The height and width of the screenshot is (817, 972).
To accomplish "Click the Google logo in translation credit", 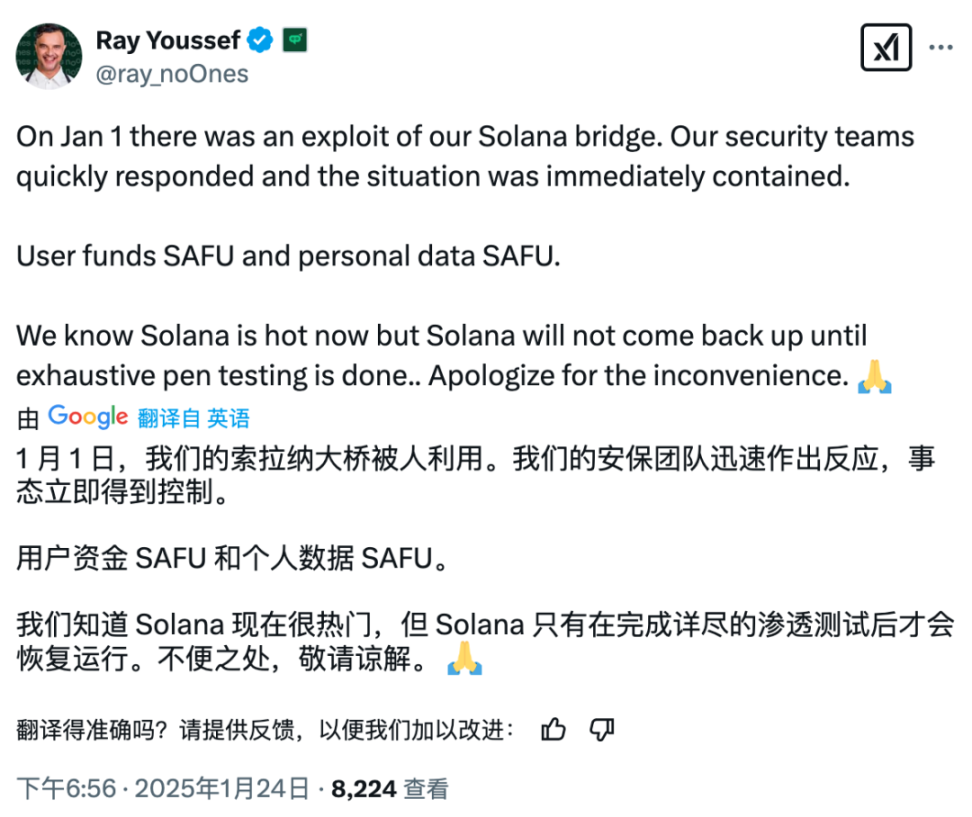I will [88, 417].
